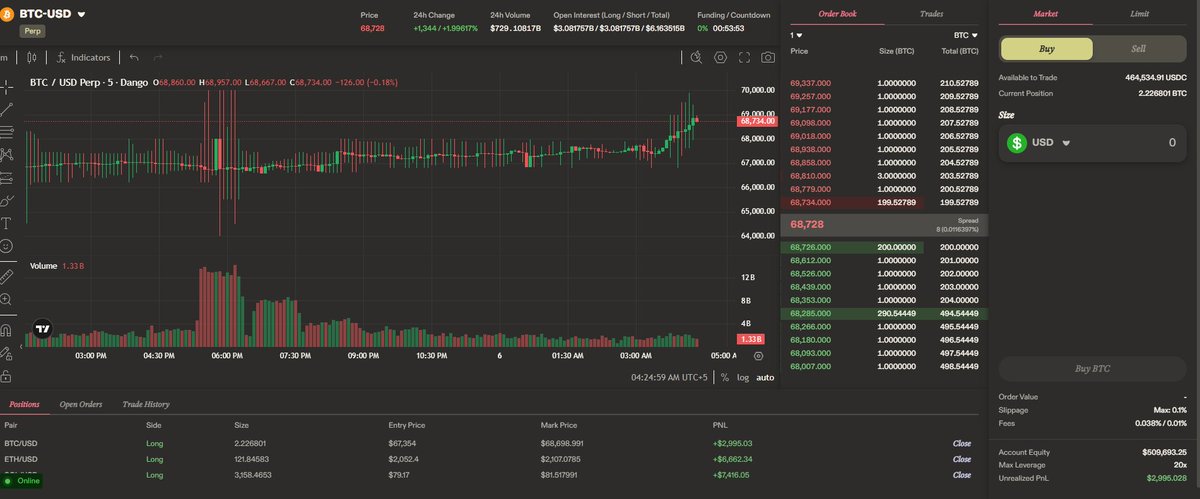Screen dimensions: 1200x499
Task: Click the Max Leverage 20x value
Action: [x=1178, y=466]
